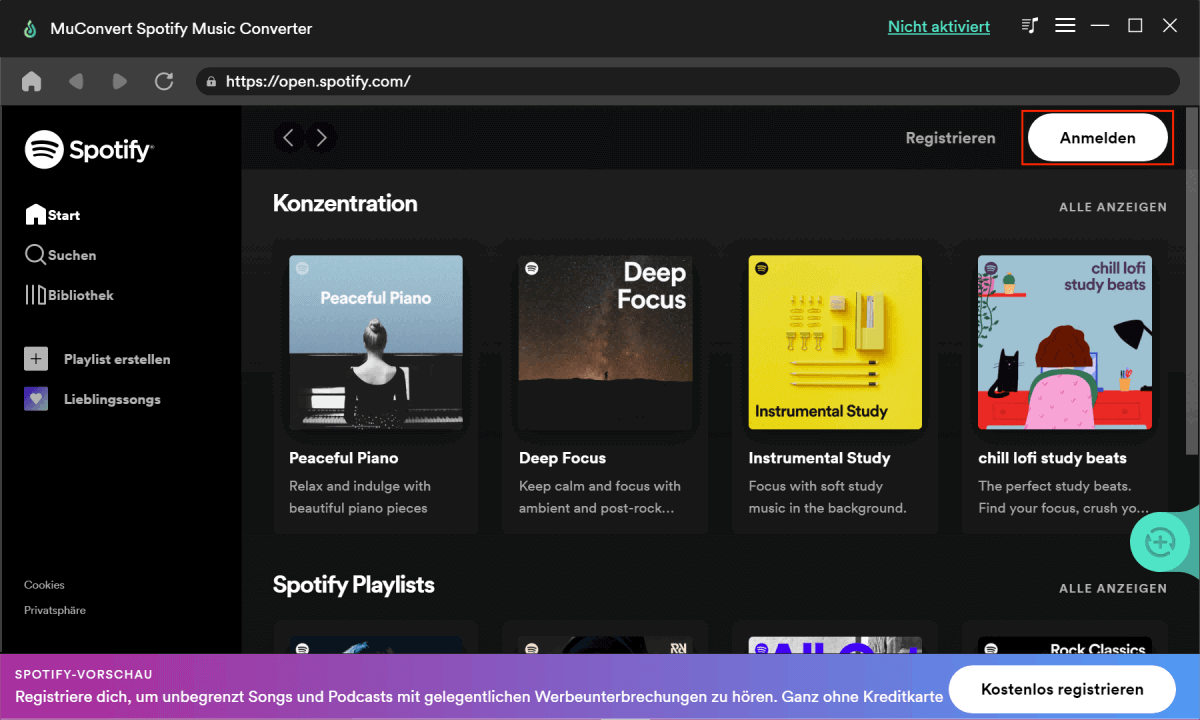
Task: Click Spotify's previous page chevron
Action: [x=289, y=138]
